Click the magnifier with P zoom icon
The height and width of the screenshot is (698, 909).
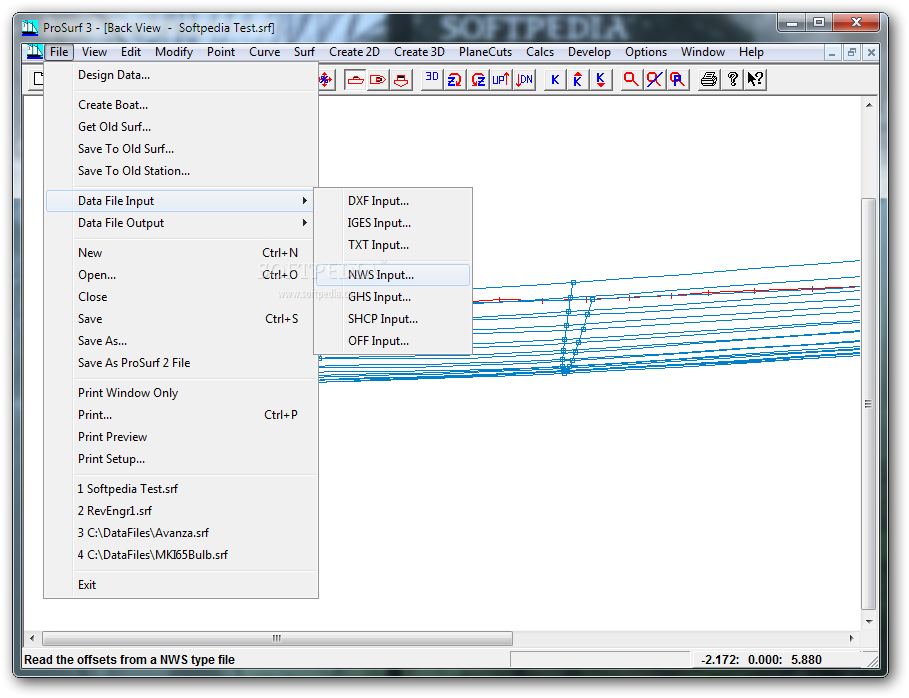677,79
